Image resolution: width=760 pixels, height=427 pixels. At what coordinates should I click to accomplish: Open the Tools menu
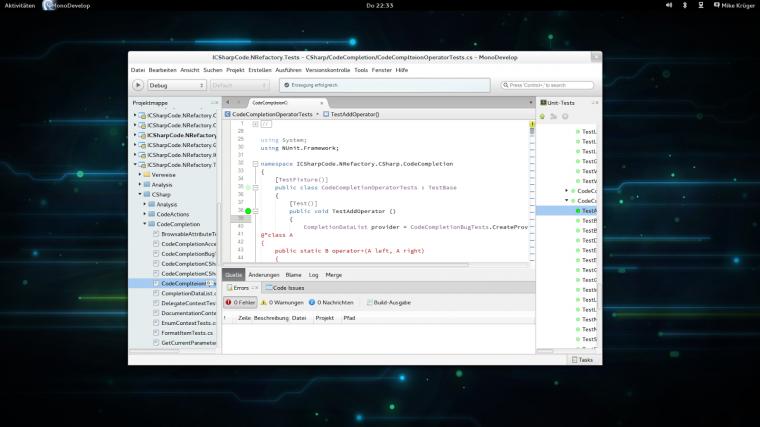click(361, 70)
